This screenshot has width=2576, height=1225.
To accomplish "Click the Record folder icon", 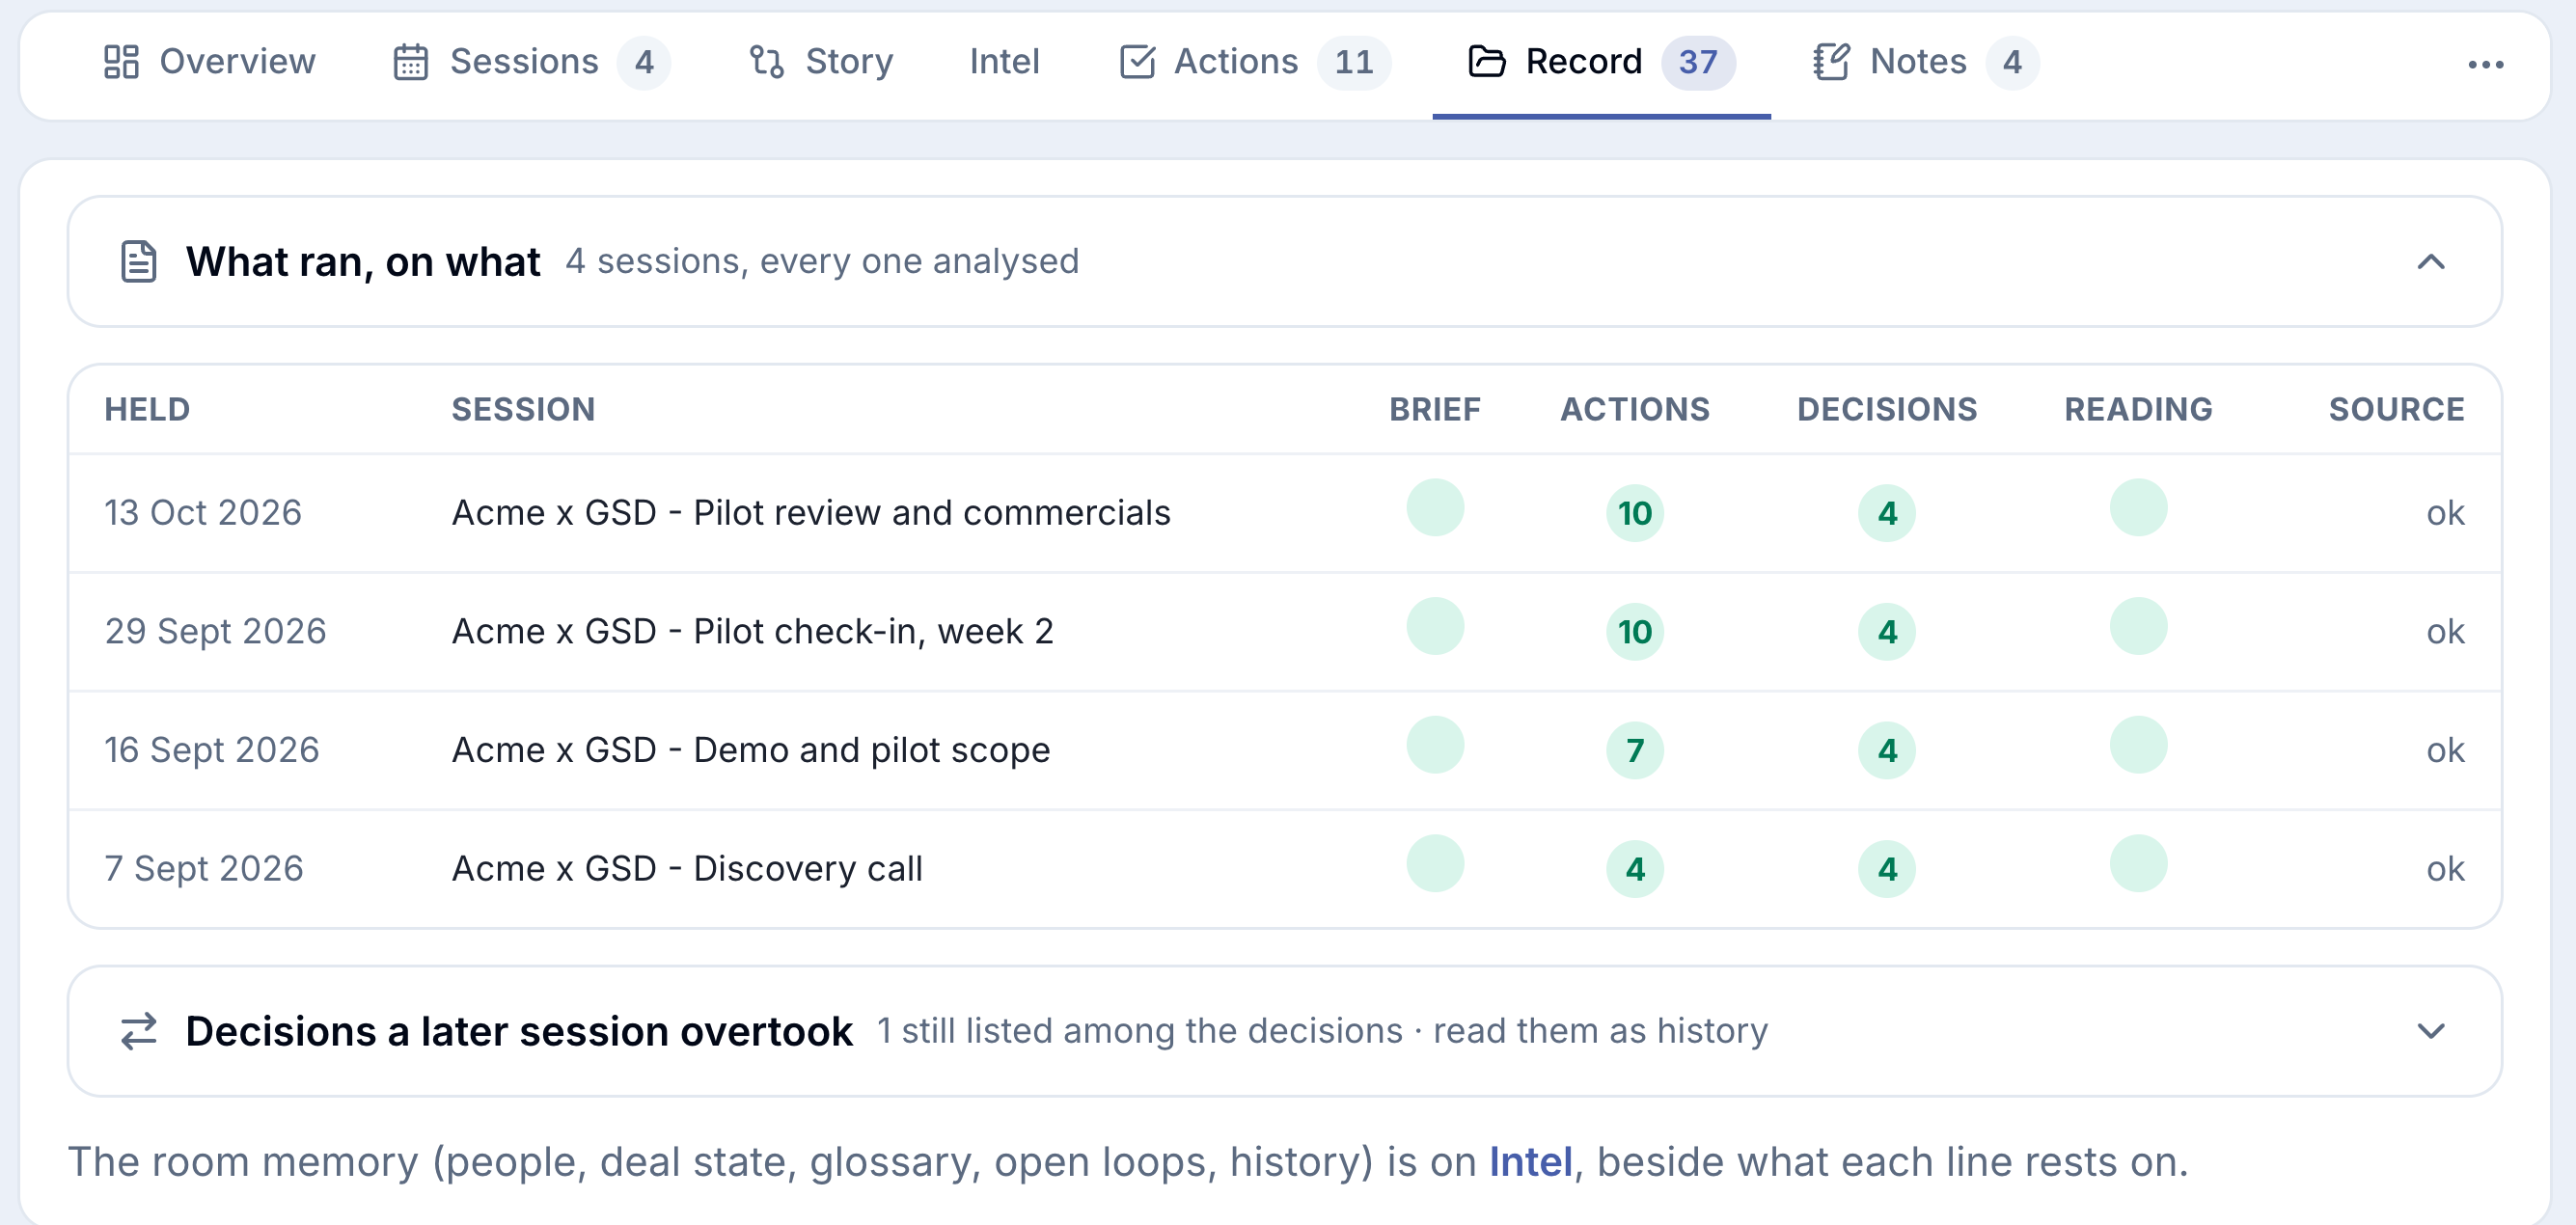I will pyautogui.click(x=1487, y=62).
